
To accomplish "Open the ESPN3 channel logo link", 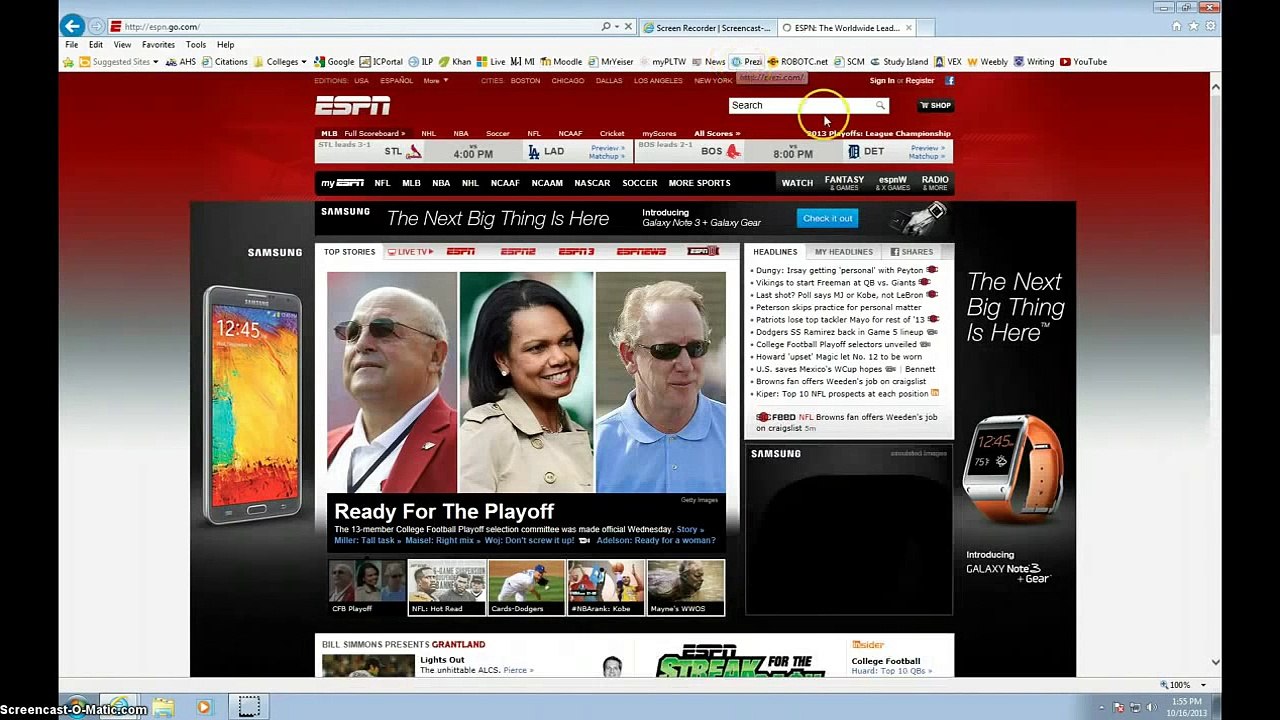I will point(576,252).
